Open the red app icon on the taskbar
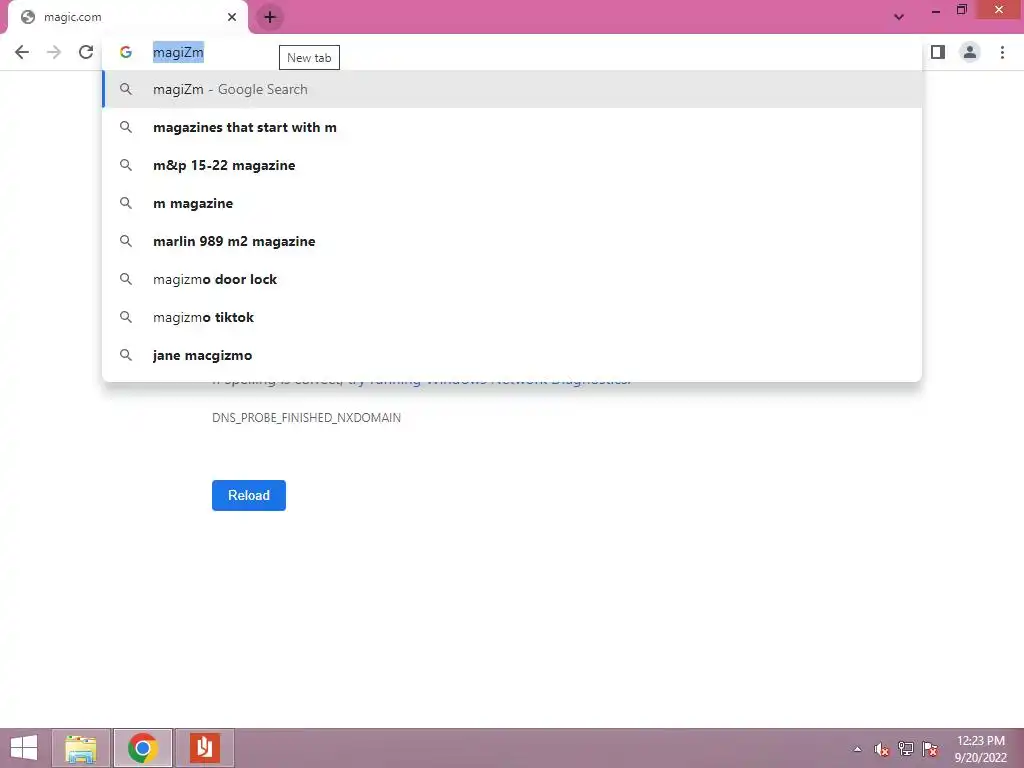Screen dimensions: 1024x768 (x=204, y=748)
